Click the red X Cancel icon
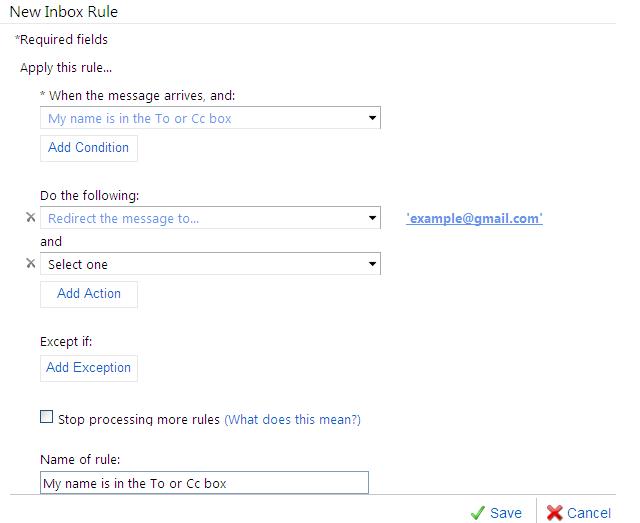Image resolution: width=640 pixels, height=523 pixels. pyautogui.click(x=554, y=512)
